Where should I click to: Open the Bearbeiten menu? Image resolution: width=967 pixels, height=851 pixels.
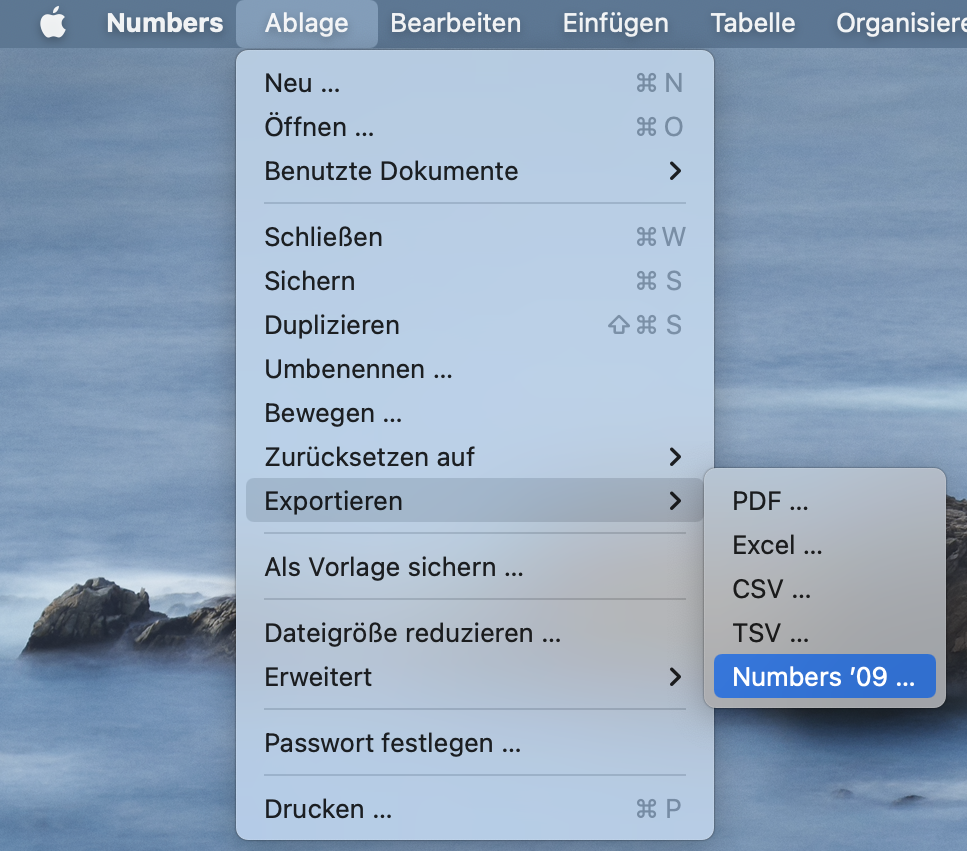pyautogui.click(x=455, y=23)
